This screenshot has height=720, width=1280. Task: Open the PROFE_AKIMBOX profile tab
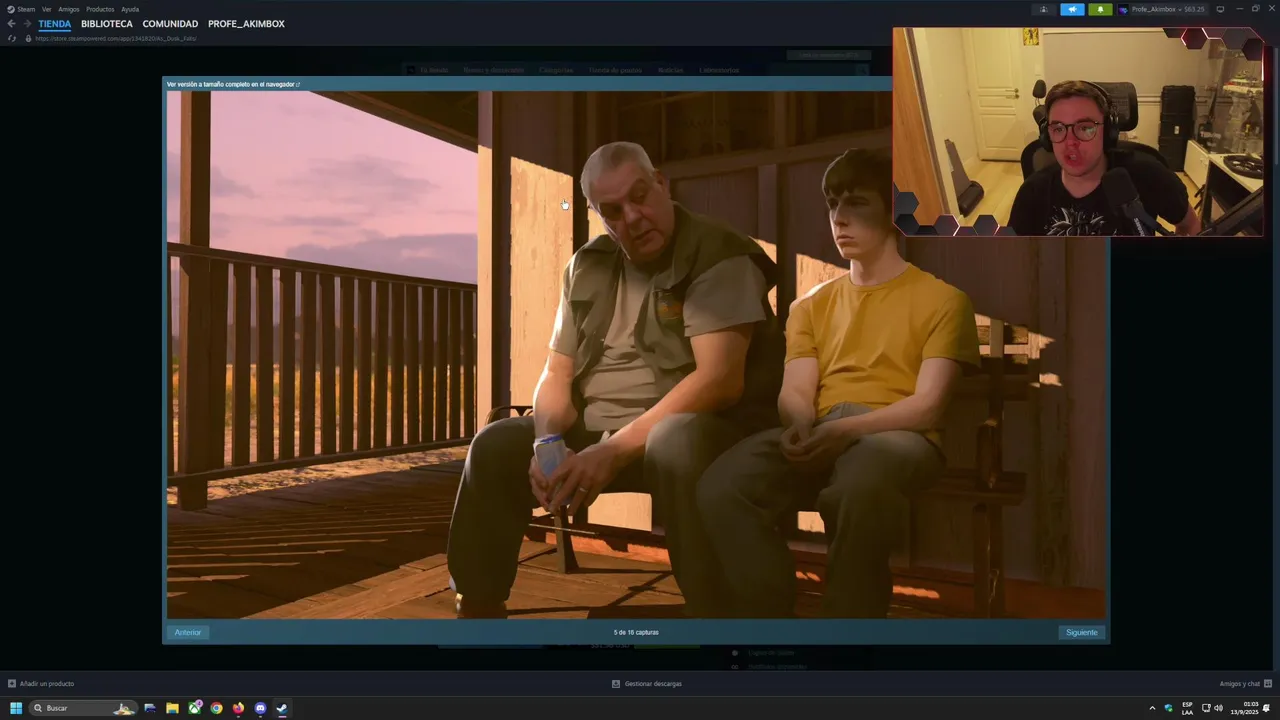click(x=246, y=24)
